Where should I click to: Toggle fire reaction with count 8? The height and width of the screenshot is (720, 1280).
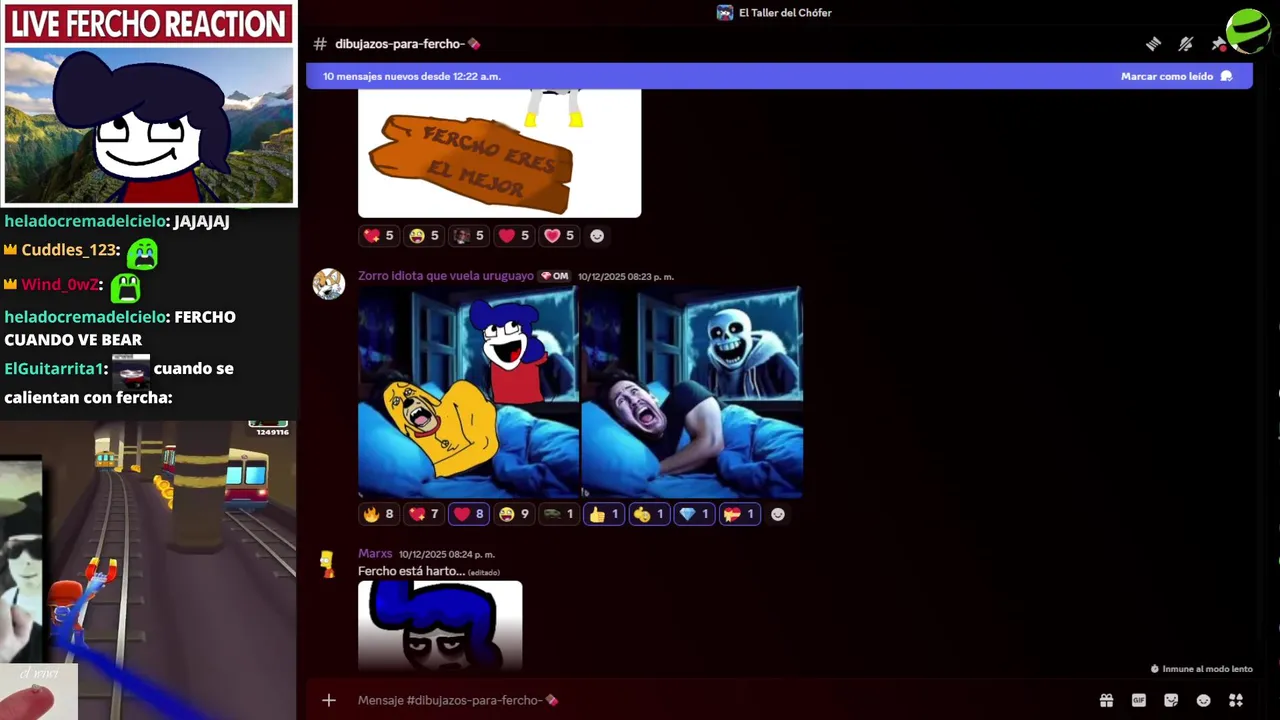pyautogui.click(x=379, y=514)
